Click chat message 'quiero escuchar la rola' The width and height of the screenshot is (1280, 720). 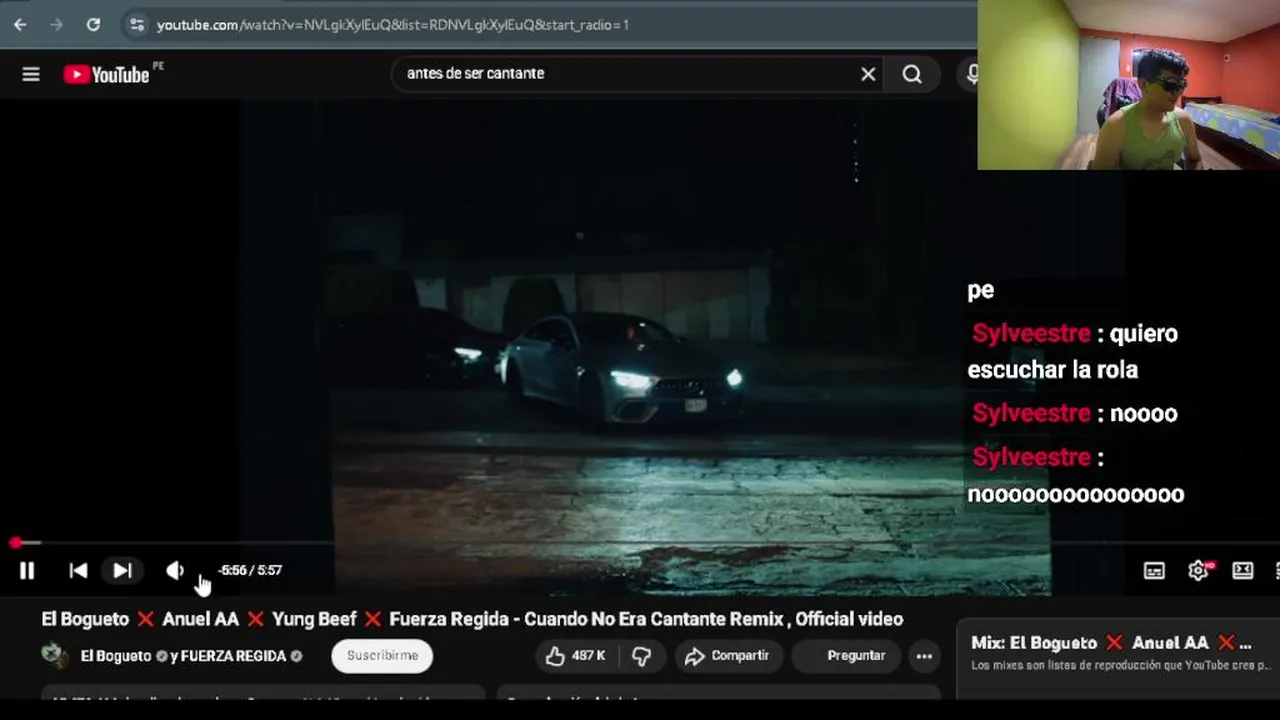[1072, 351]
